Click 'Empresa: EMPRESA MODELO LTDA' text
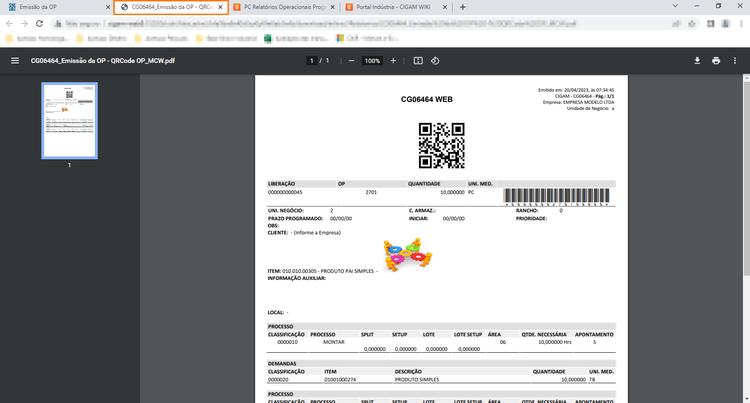 point(578,102)
